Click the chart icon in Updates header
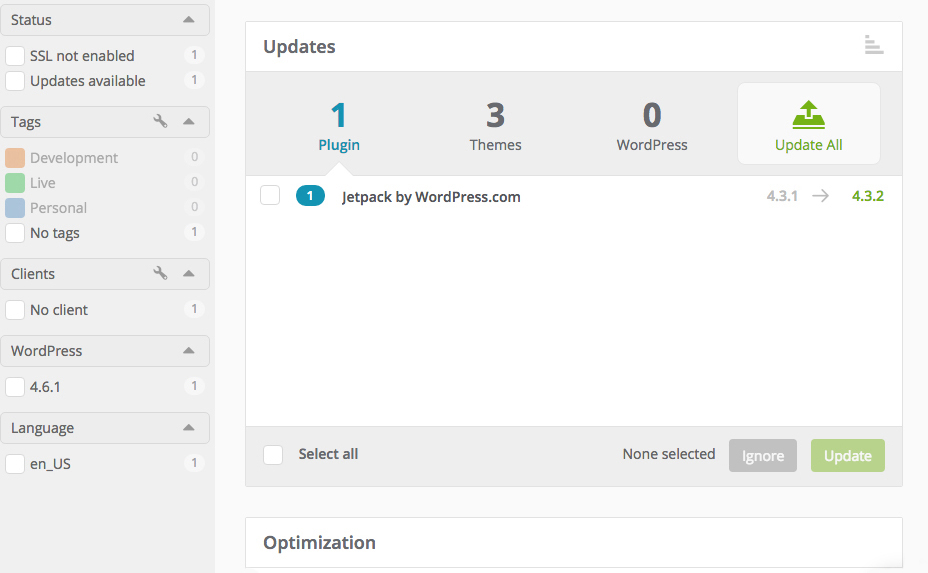 (874, 45)
